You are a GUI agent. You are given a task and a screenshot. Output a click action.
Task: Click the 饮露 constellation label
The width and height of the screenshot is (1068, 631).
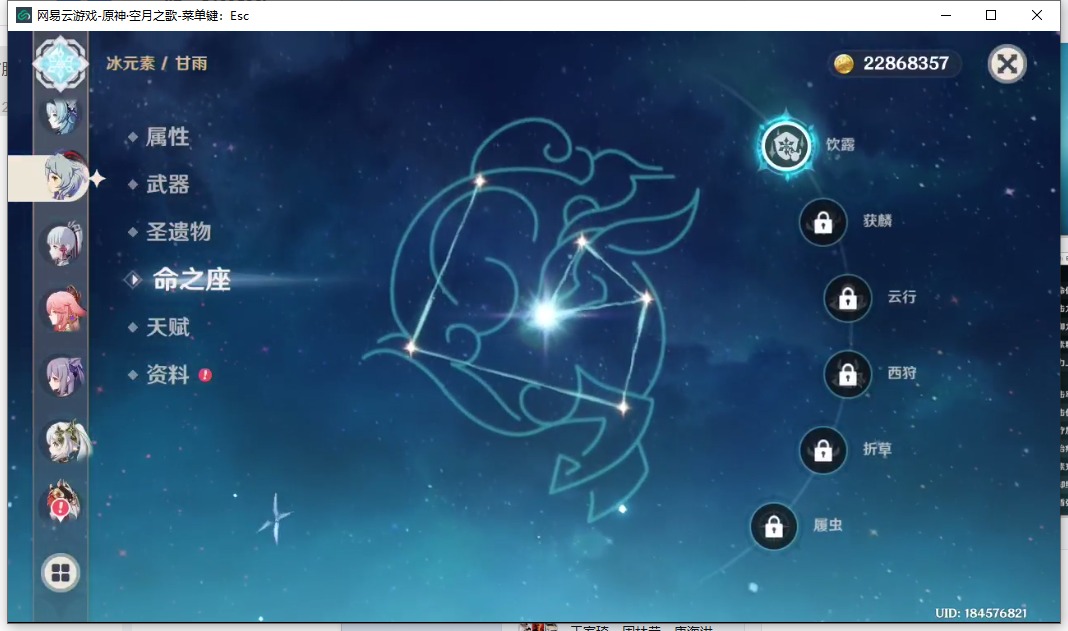(x=840, y=144)
